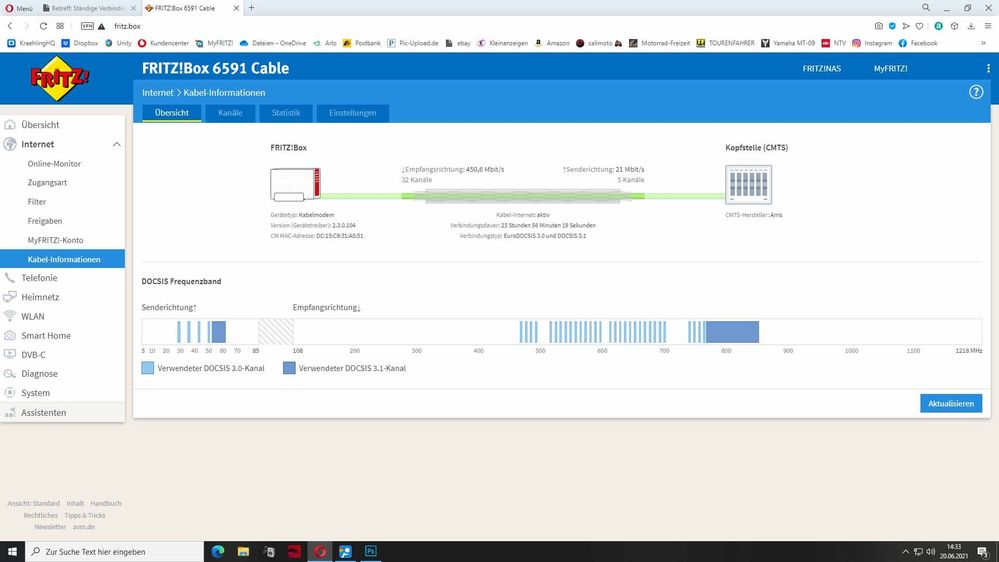The width and height of the screenshot is (999, 562).
Task: Click the Übersicht home icon in sidebar
Action: click(x=10, y=125)
